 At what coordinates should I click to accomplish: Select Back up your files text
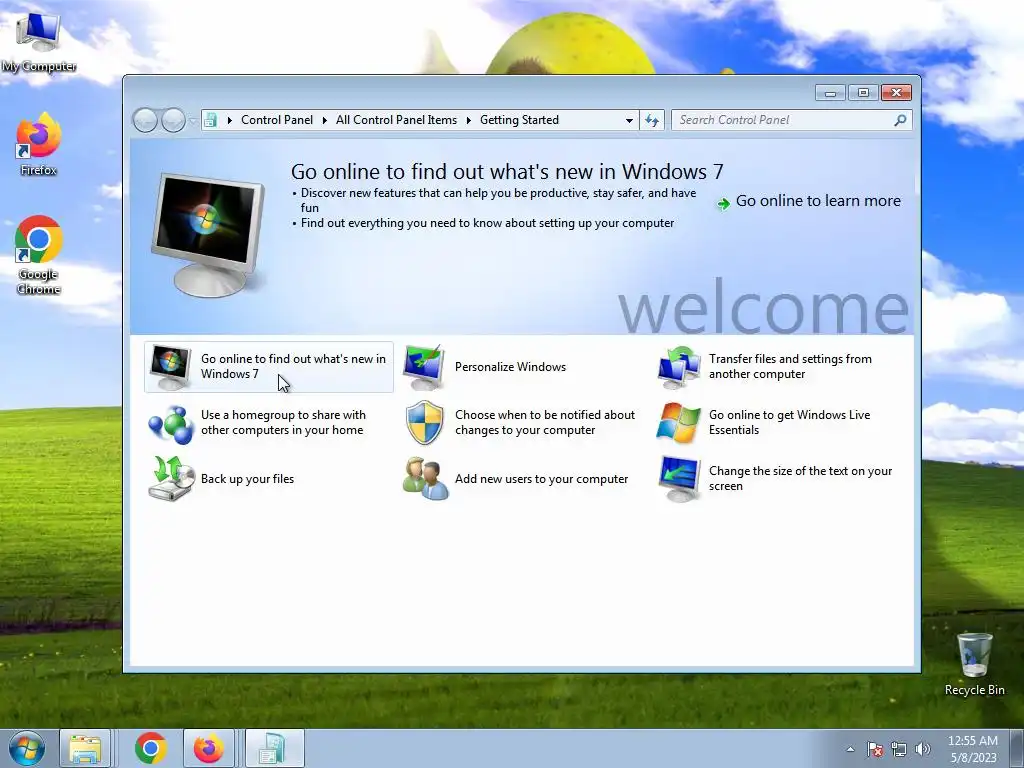[x=248, y=479]
